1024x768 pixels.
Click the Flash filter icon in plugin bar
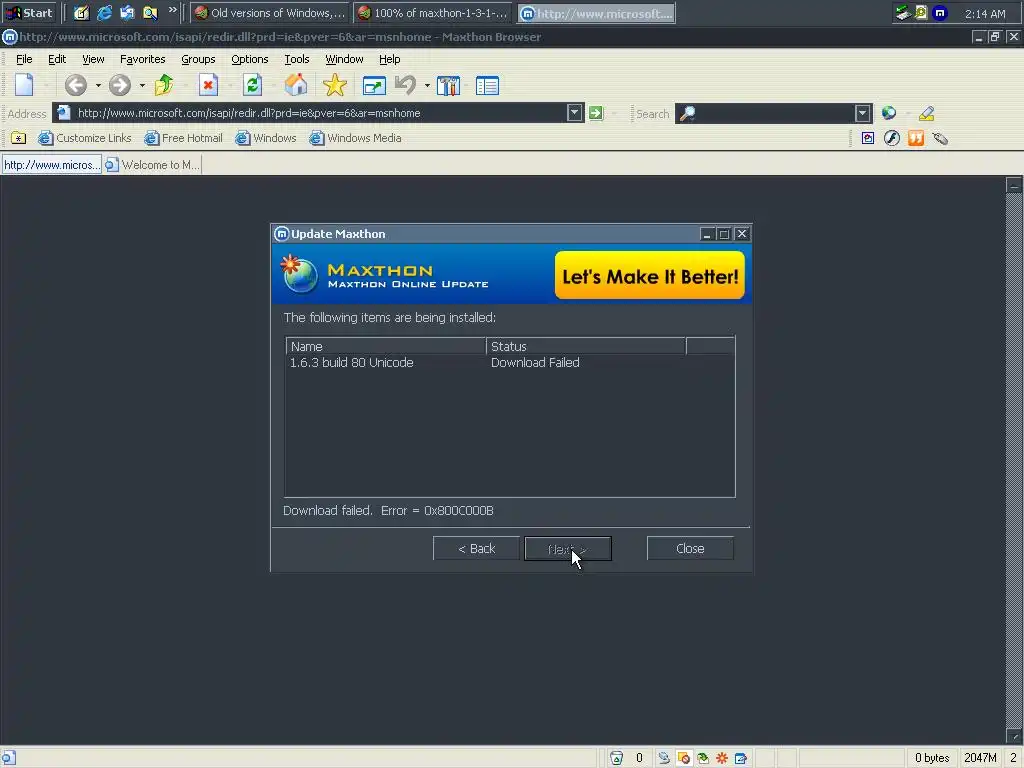pyautogui.click(x=892, y=138)
